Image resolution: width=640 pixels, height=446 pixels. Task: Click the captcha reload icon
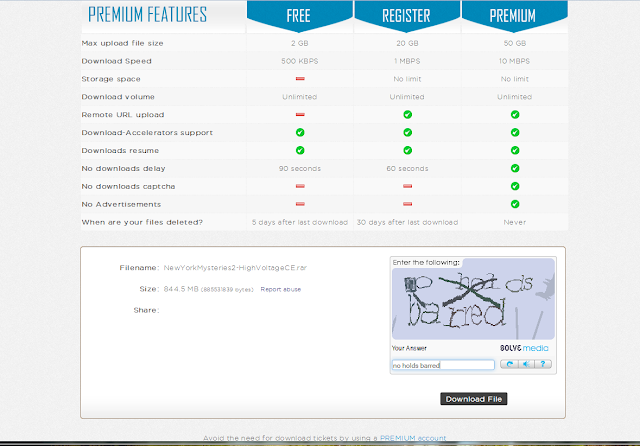coord(509,364)
